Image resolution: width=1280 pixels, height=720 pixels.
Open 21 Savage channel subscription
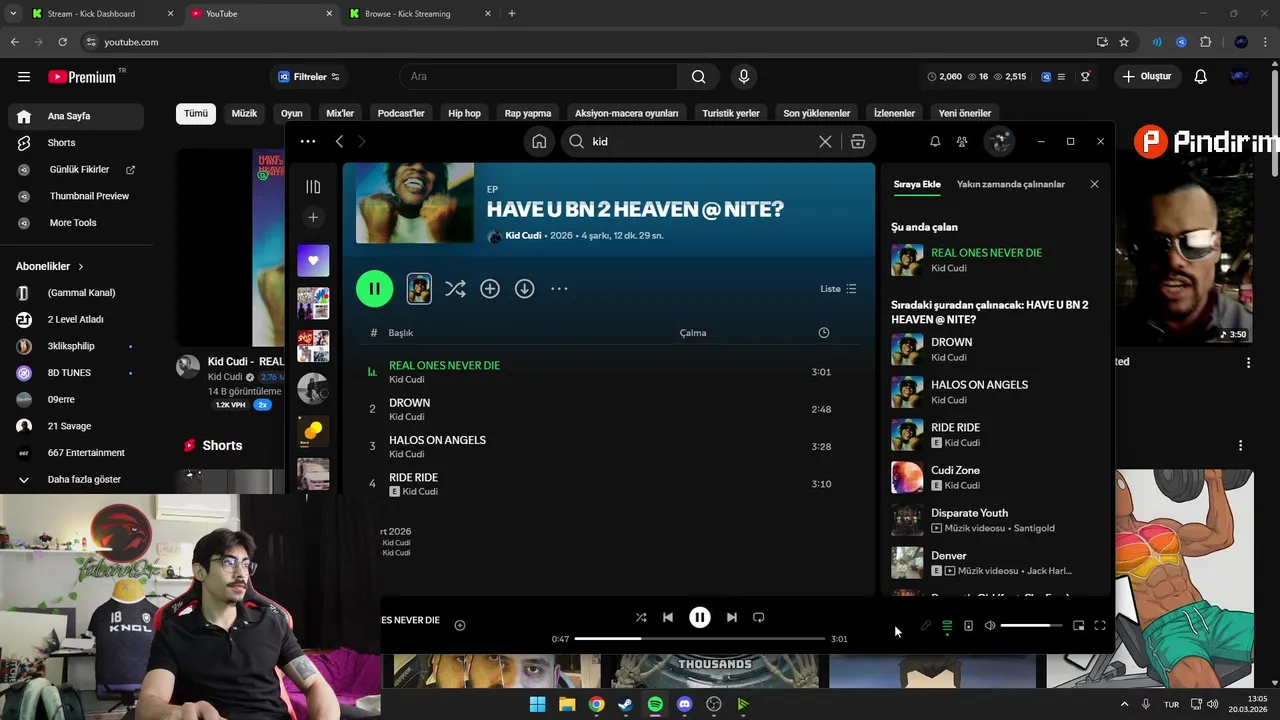pos(75,426)
